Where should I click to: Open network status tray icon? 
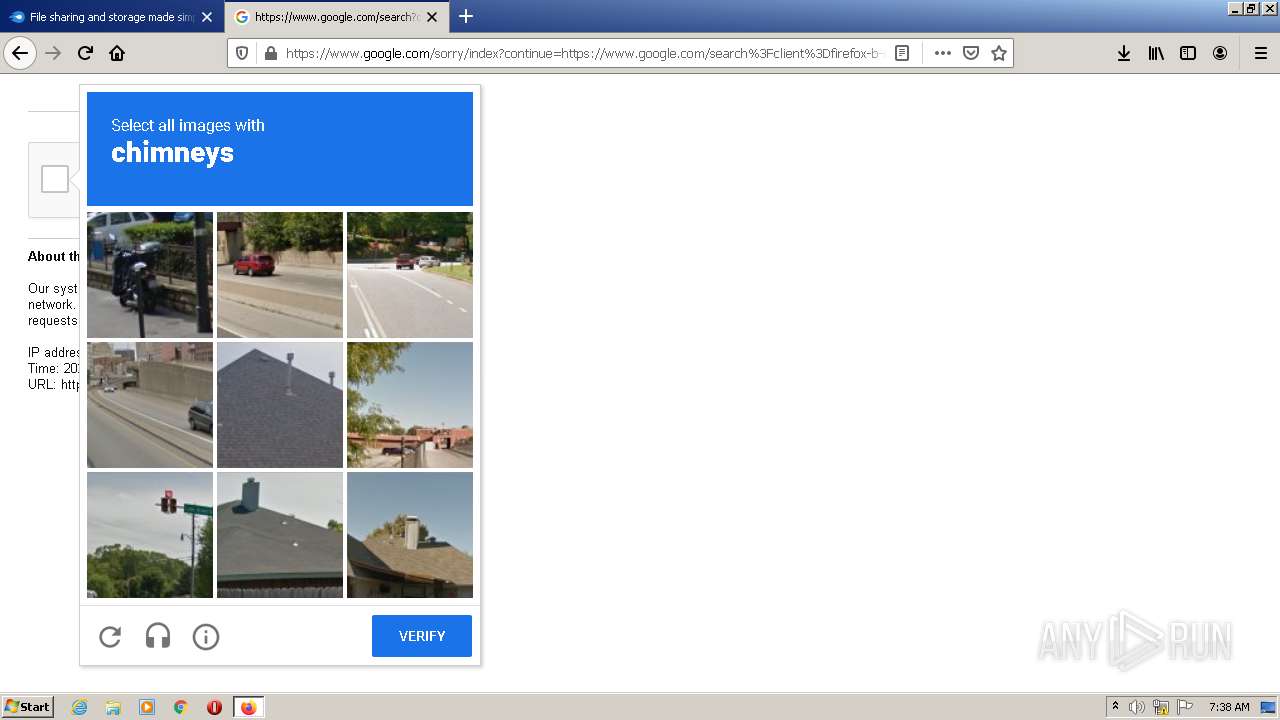click(x=1161, y=707)
